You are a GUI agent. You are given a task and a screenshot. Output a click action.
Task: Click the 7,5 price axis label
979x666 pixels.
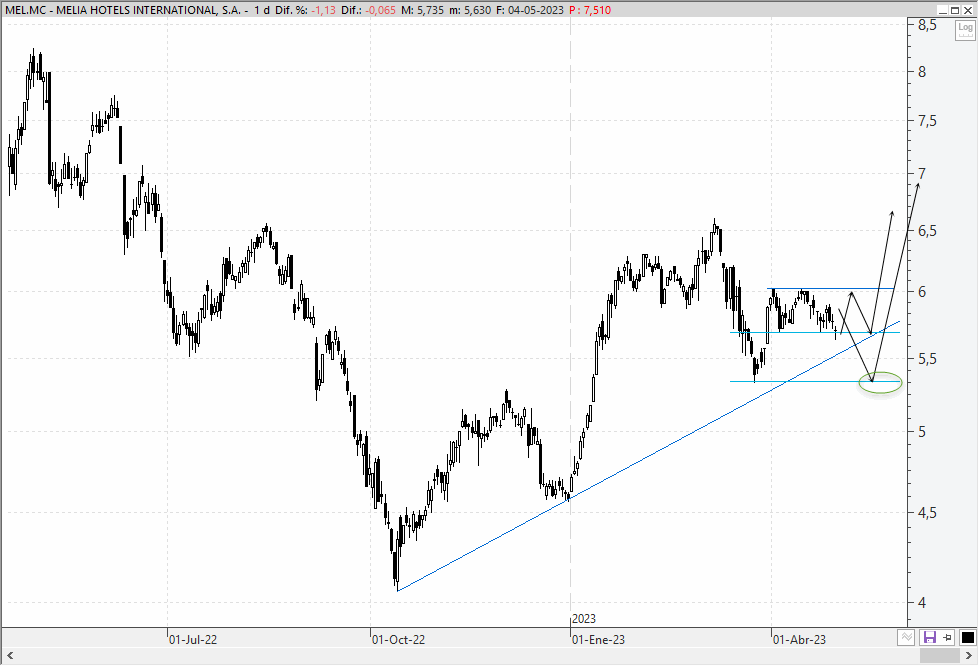tap(927, 121)
